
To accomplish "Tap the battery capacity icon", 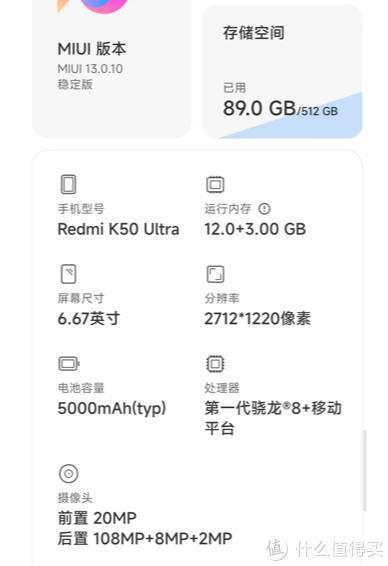I will (x=69, y=363).
